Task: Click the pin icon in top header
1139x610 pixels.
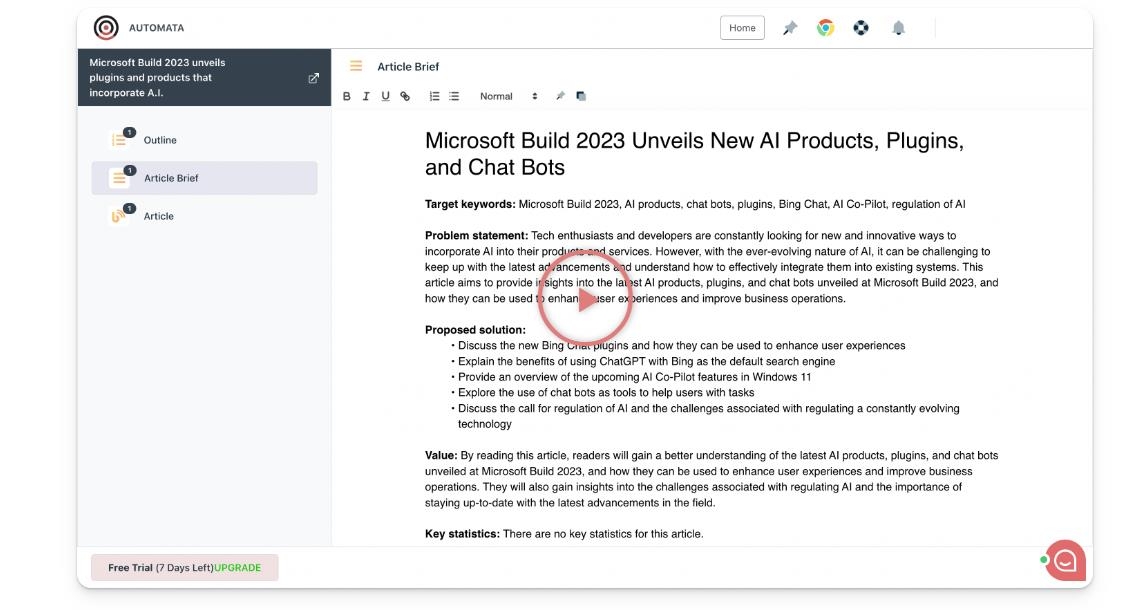Action: point(790,28)
